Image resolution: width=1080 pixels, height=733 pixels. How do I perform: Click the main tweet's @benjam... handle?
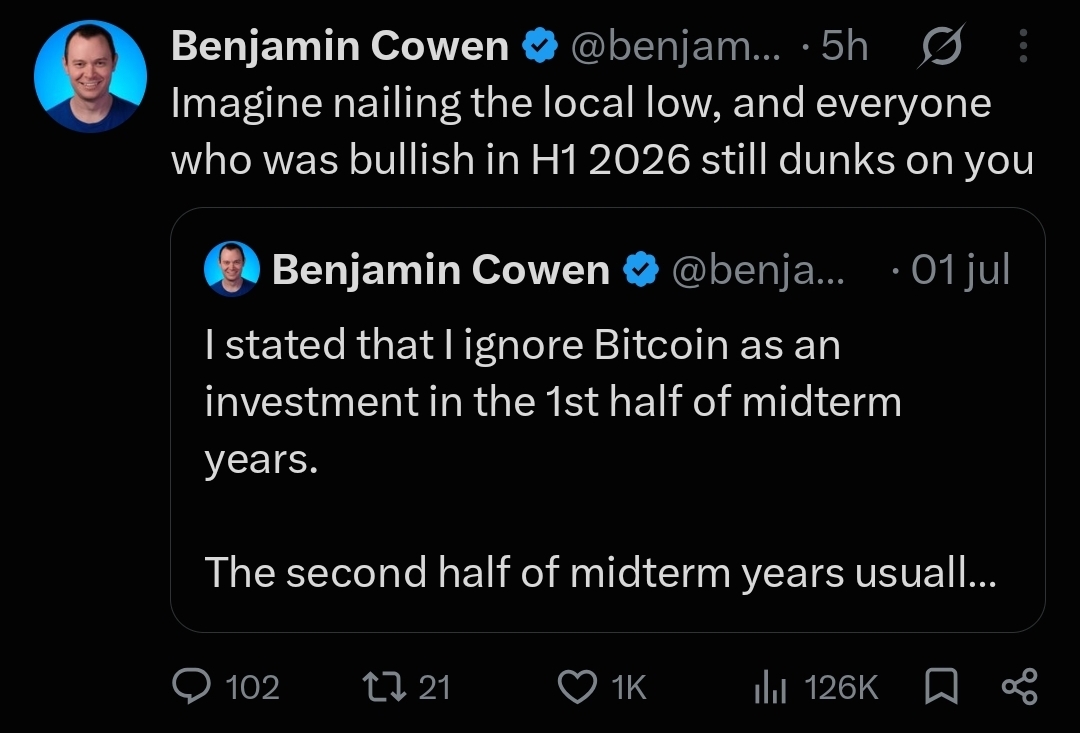click(x=676, y=47)
